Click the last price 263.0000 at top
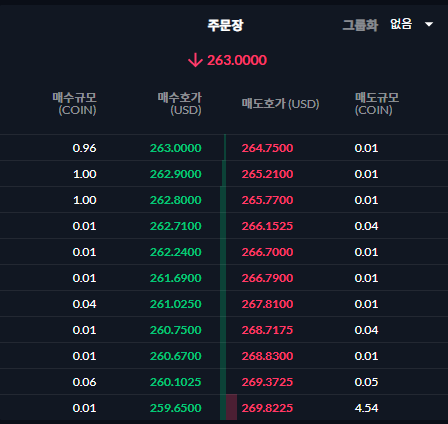This screenshot has height=424, width=448. (x=237, y=60)
